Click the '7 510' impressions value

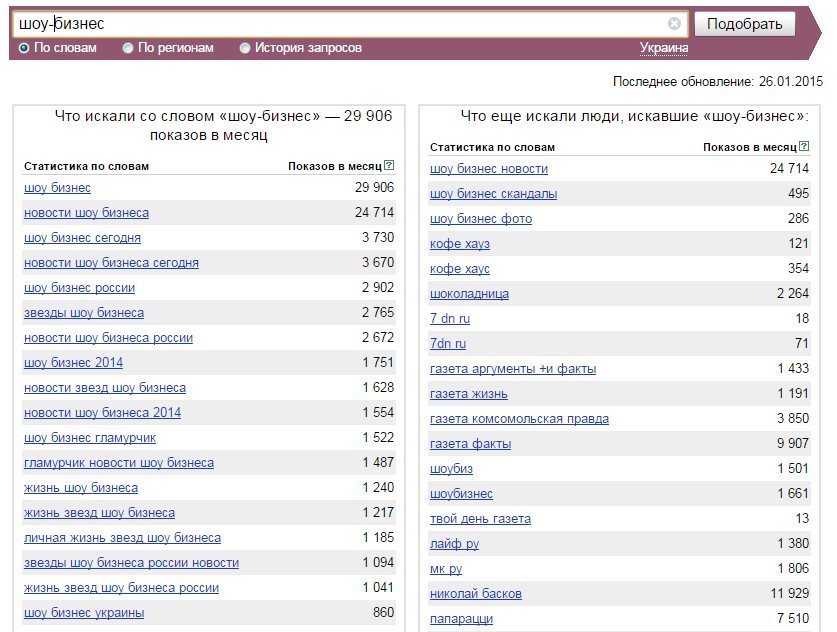[x=793, y=619]
